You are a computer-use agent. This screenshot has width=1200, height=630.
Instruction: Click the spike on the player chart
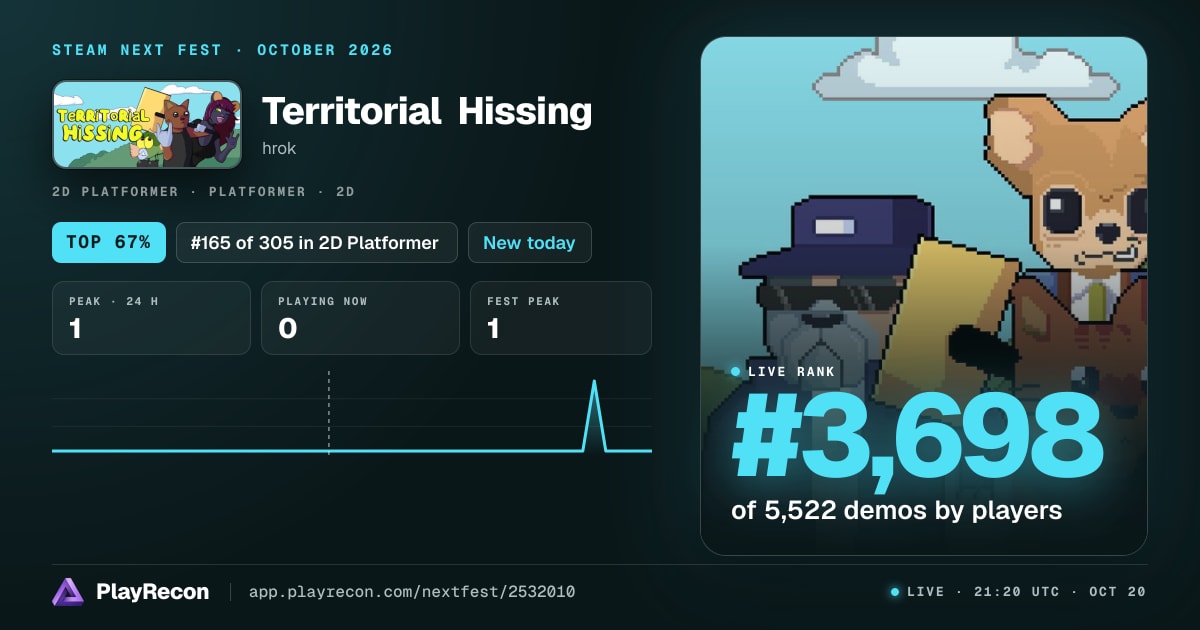[x=595, y=415]
